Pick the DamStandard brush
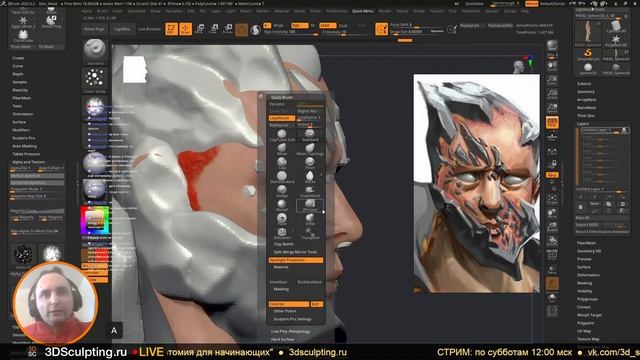This screenshot has height=360, width=640. [282, 177]
